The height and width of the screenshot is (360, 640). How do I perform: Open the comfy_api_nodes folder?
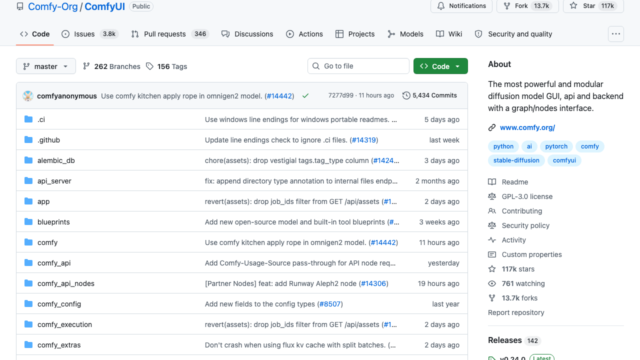point(66,283)
